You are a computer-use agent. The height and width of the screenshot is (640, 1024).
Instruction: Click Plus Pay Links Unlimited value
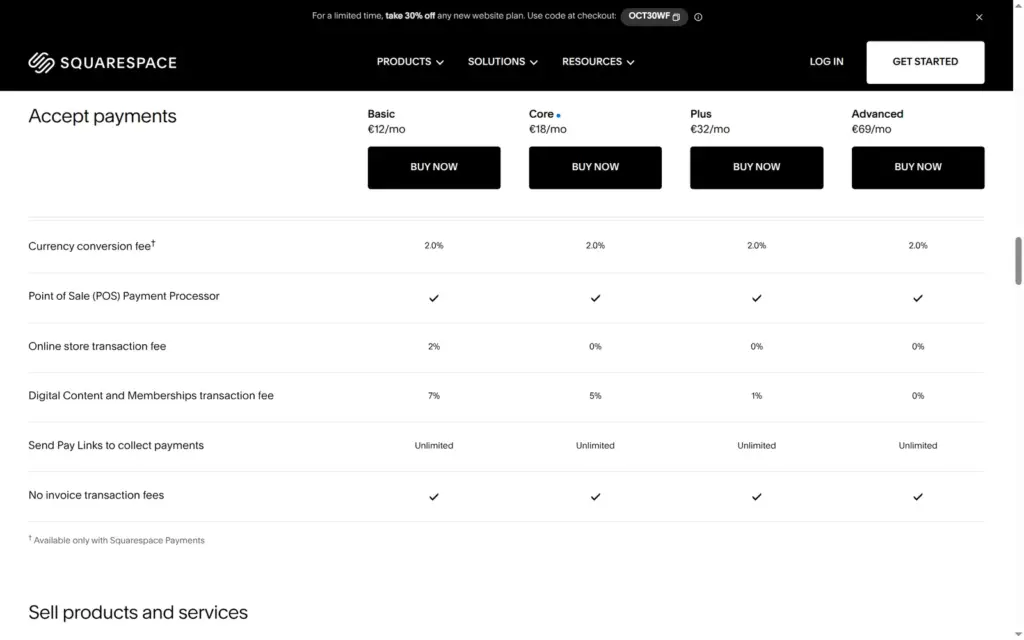coord(756,445)
